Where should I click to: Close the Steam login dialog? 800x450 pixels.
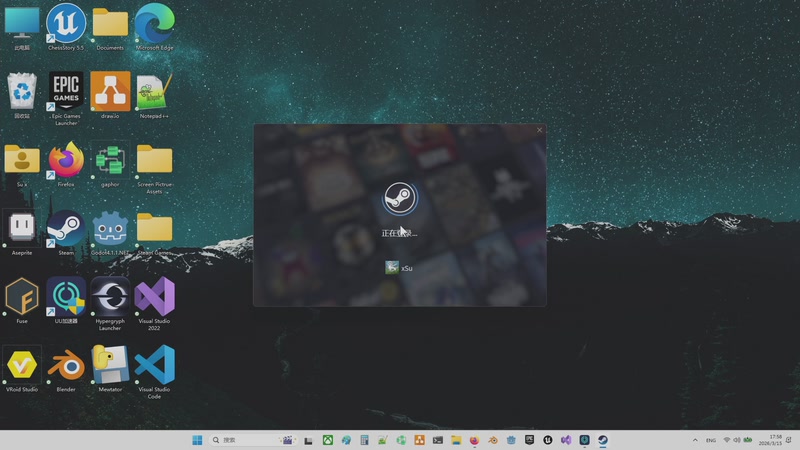click(x=539, y=130)
